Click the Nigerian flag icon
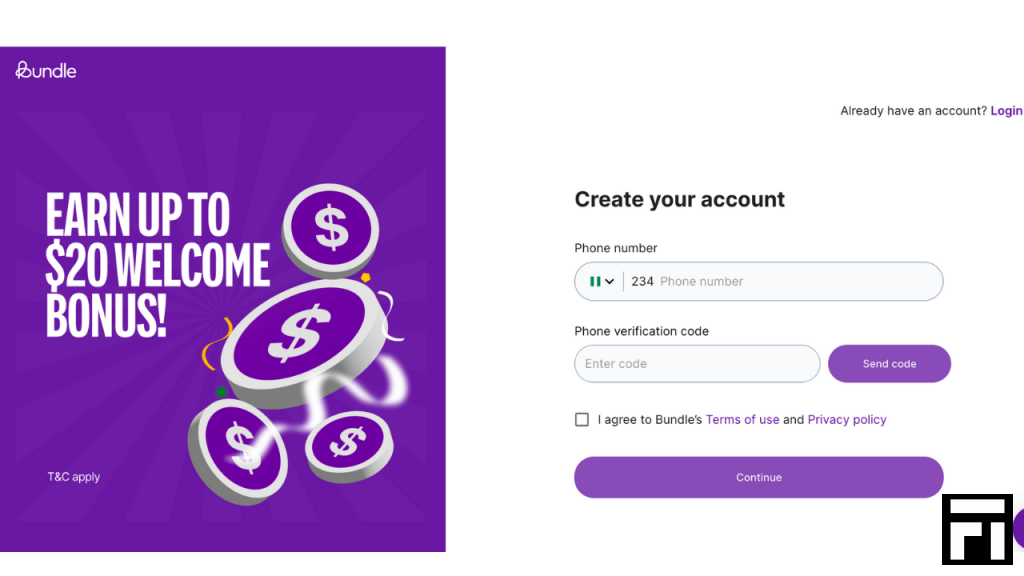 595,281
